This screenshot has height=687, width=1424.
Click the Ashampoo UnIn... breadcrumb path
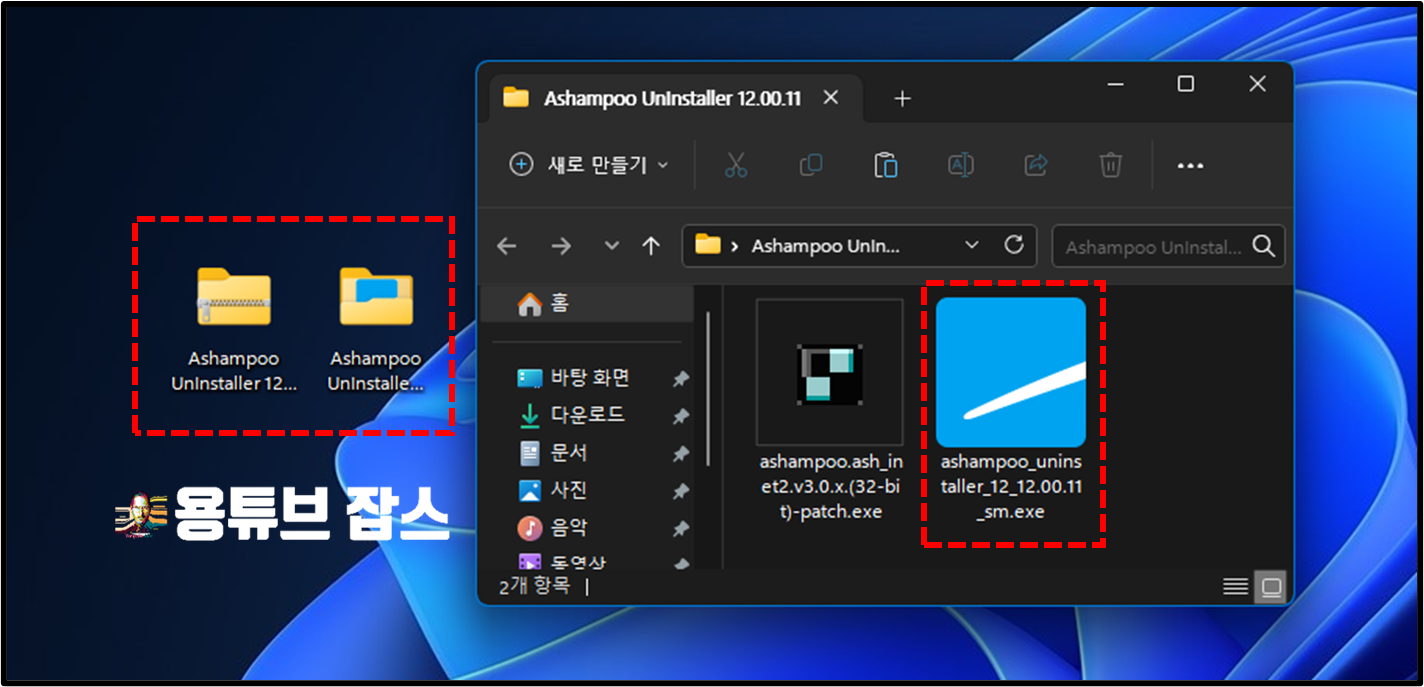click(826, 246)
